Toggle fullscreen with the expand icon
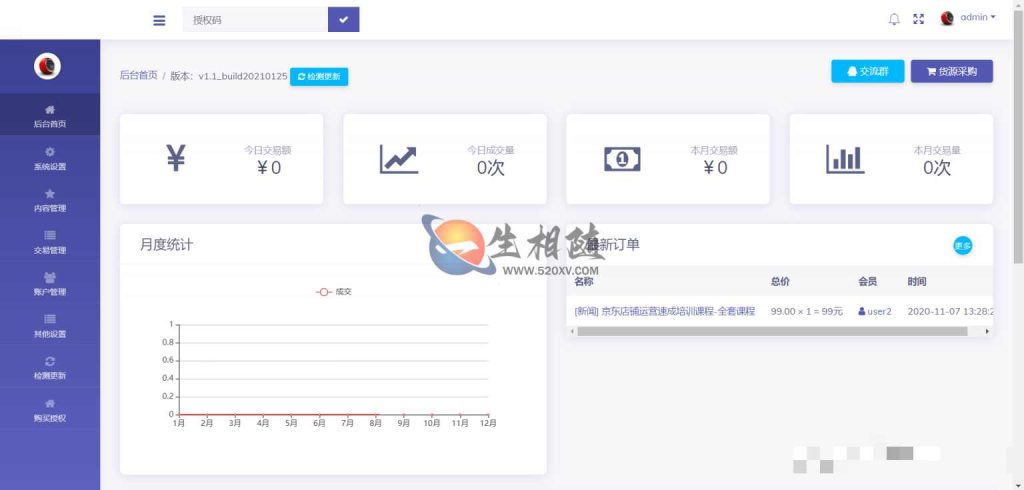Viewport: 1024px width, 490px height. pos(919,19)
